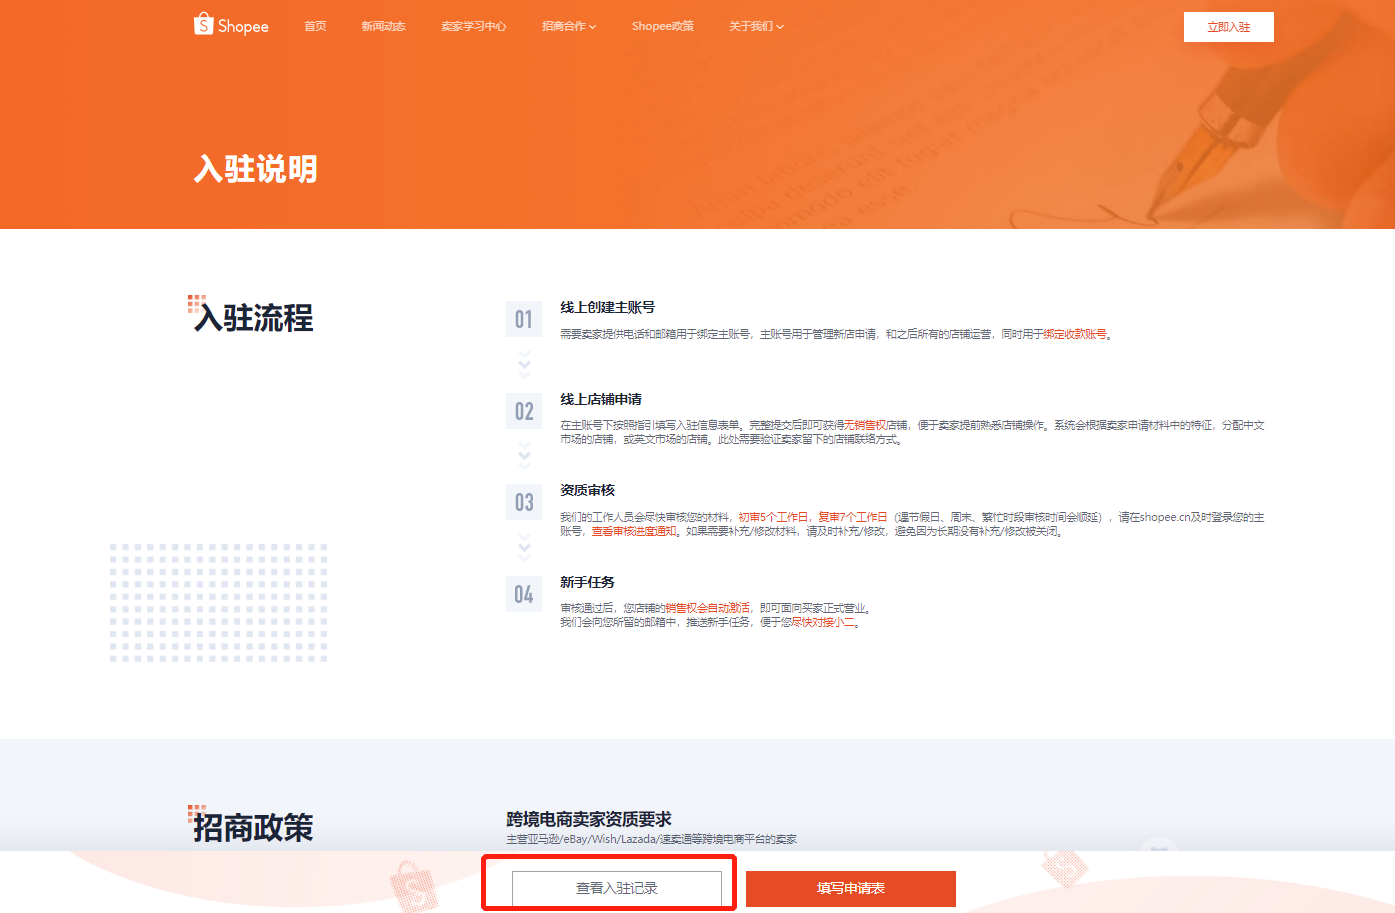The image size is (1395, 913).
Task: Click the Shopee logo in the header
Action: point(231,25)
